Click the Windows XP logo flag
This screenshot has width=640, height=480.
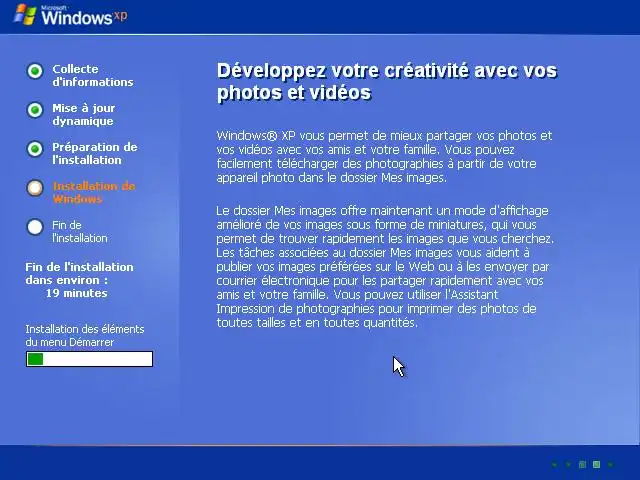pyautogui.click(x=25, y=15)
